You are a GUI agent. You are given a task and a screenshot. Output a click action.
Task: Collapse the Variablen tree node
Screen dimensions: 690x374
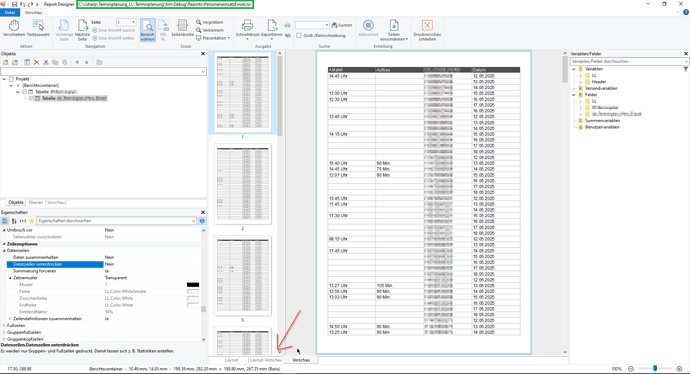[574, 69]
